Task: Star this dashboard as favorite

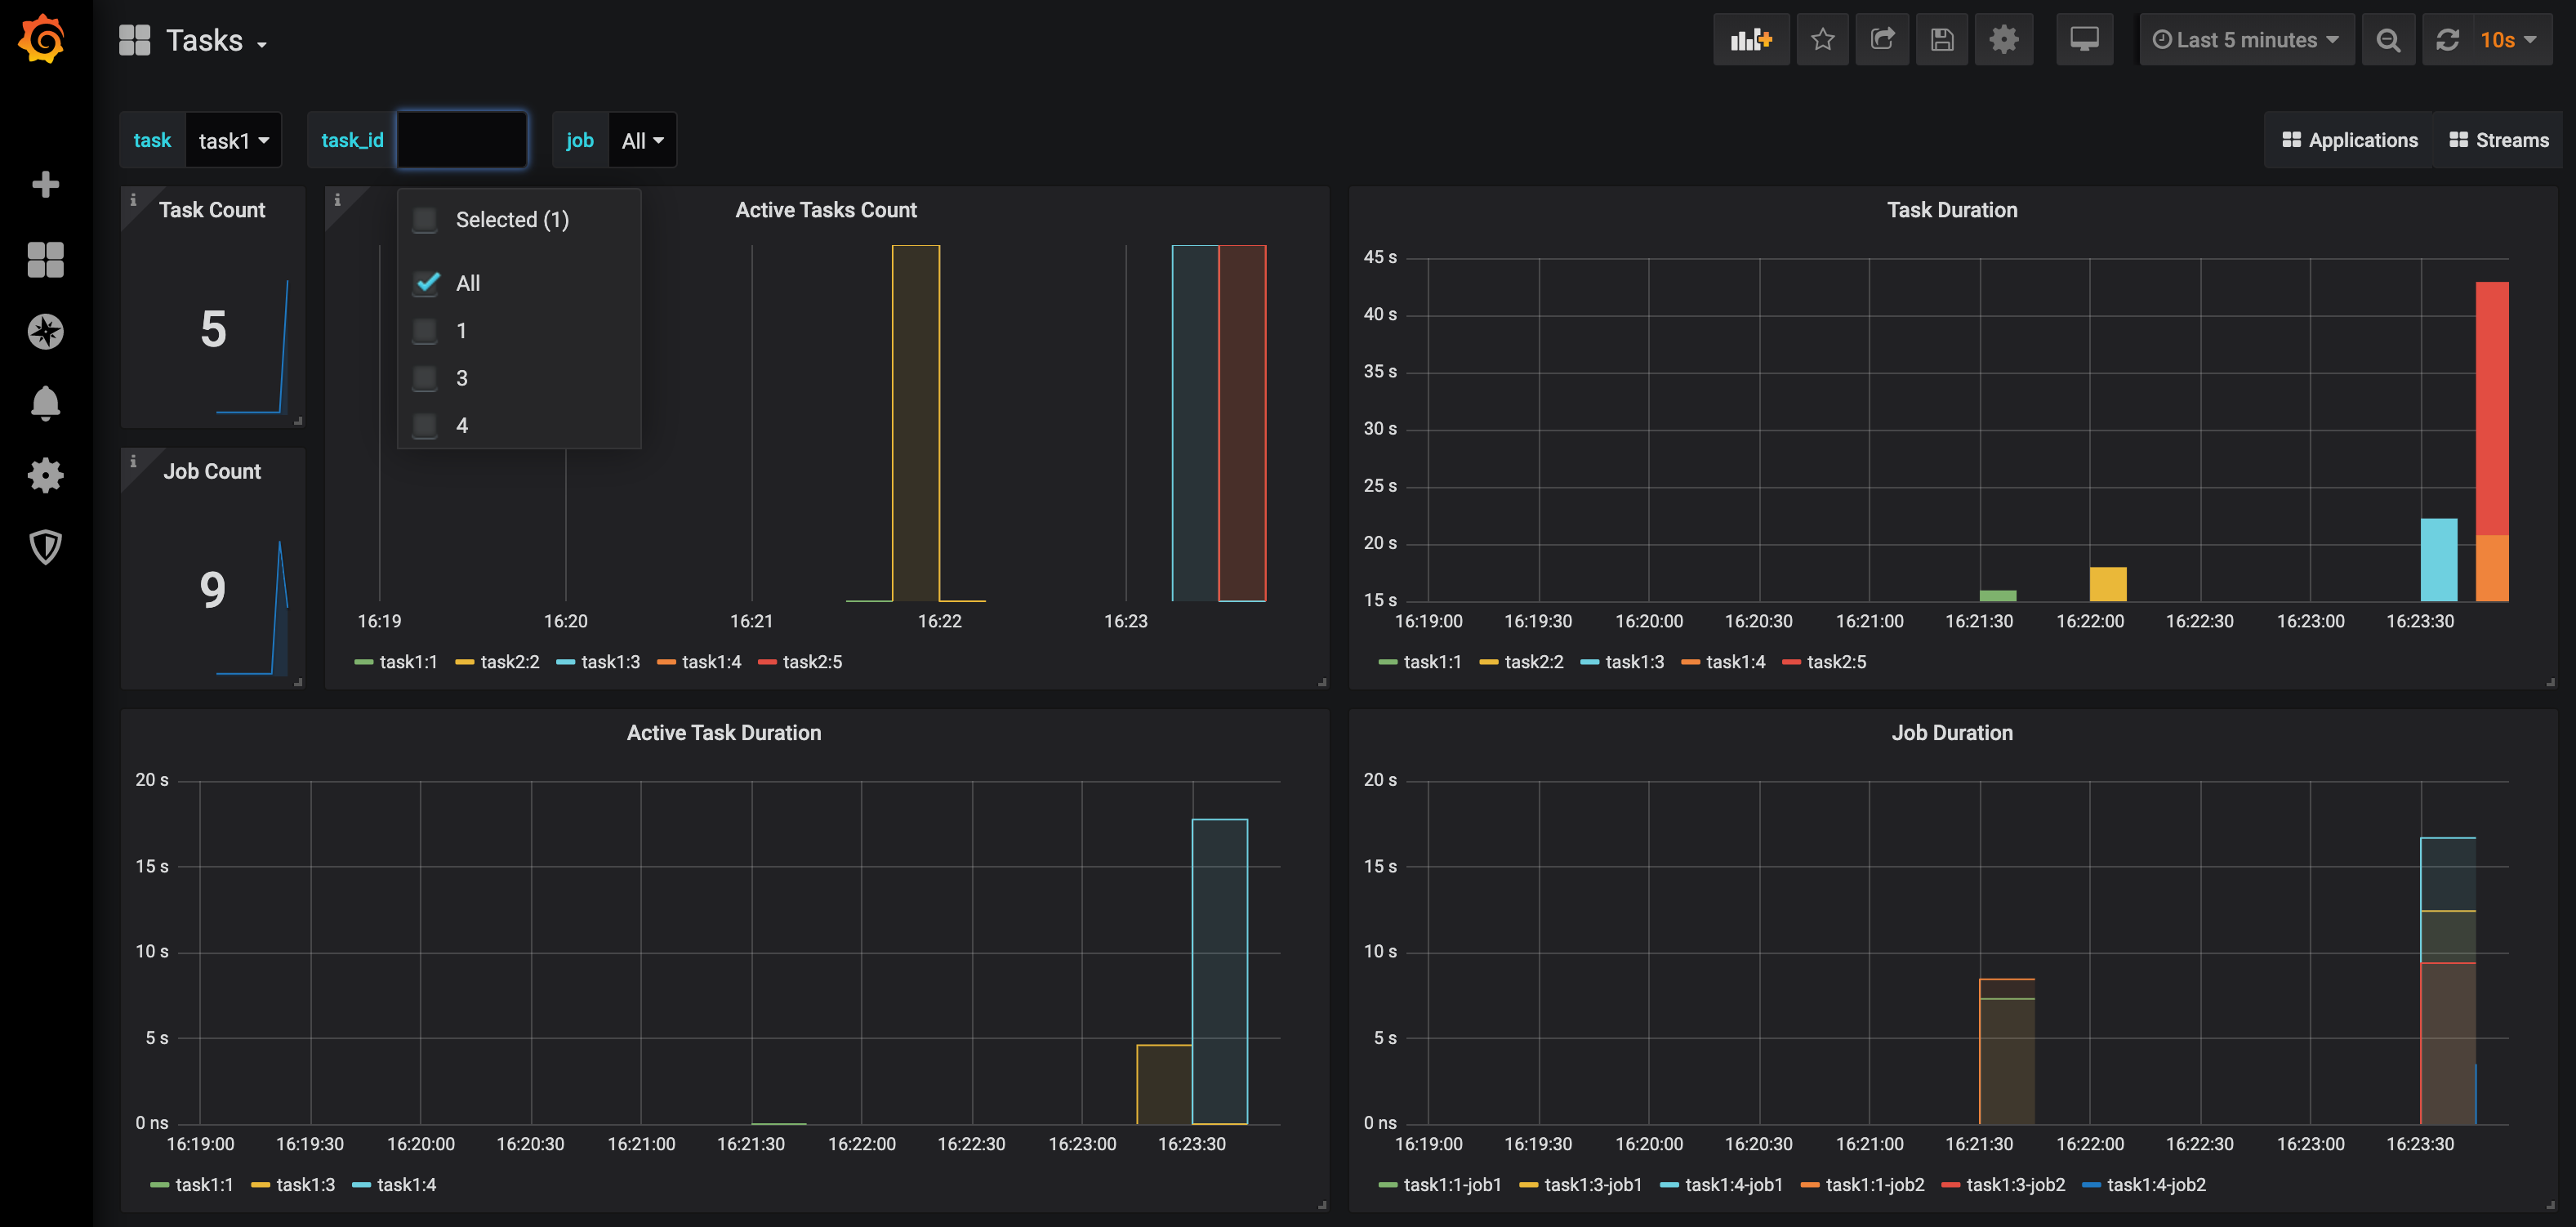Action: coord(1822,40)
